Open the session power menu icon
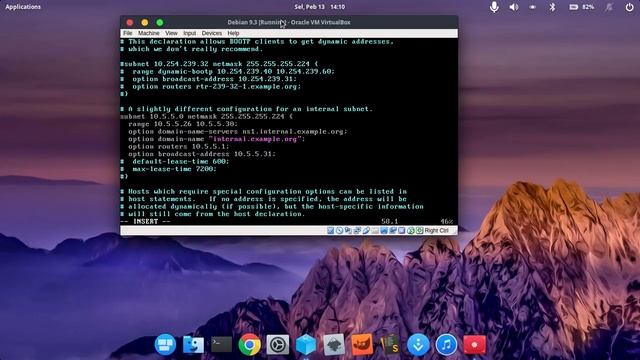The height and width of the screenshot is (360, 640). (629, 7)
